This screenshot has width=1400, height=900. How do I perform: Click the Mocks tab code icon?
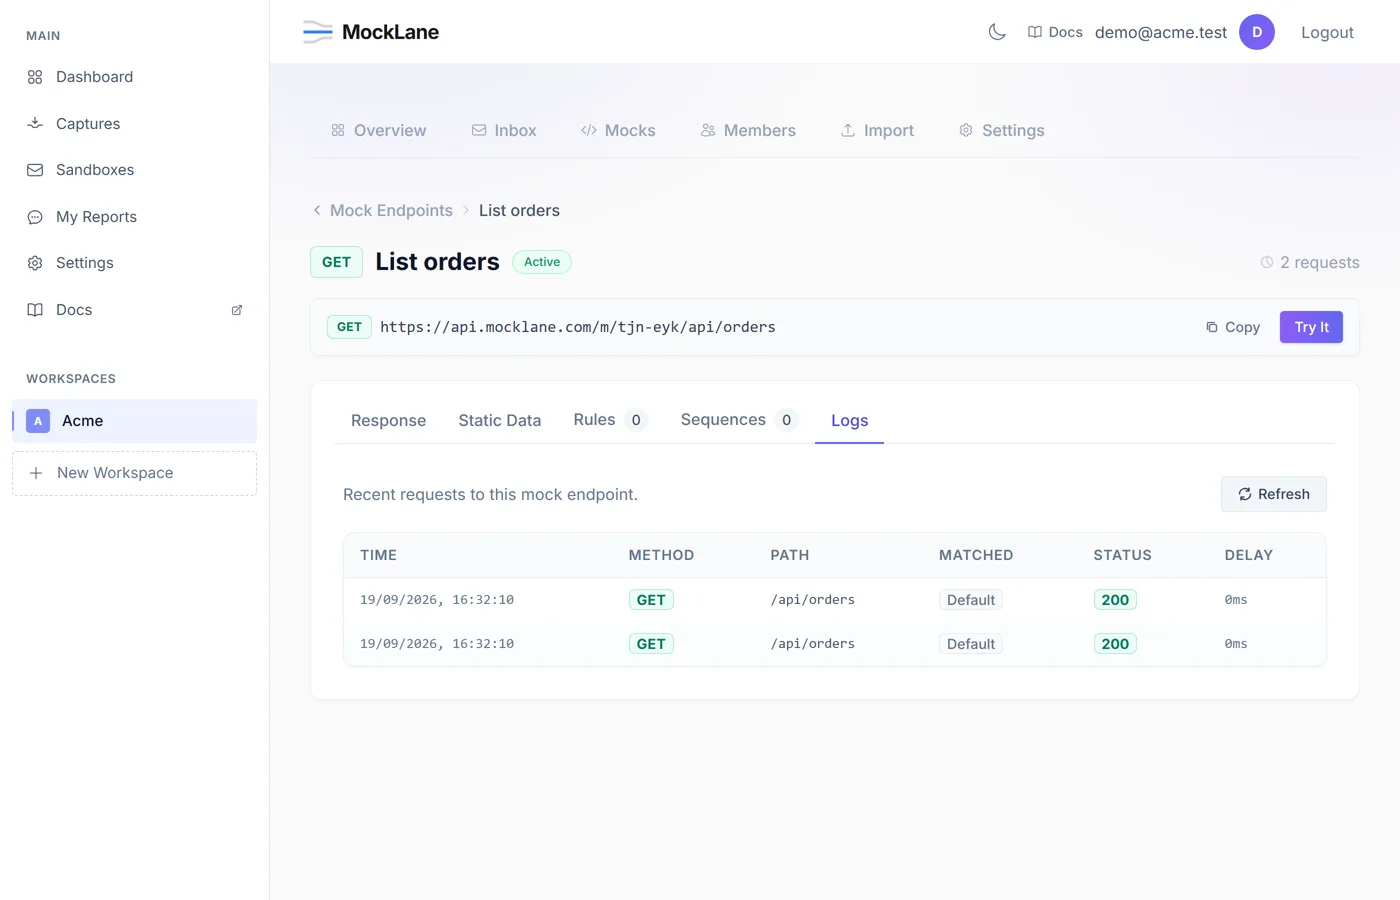pyautogui.click(x=589, y=130)
